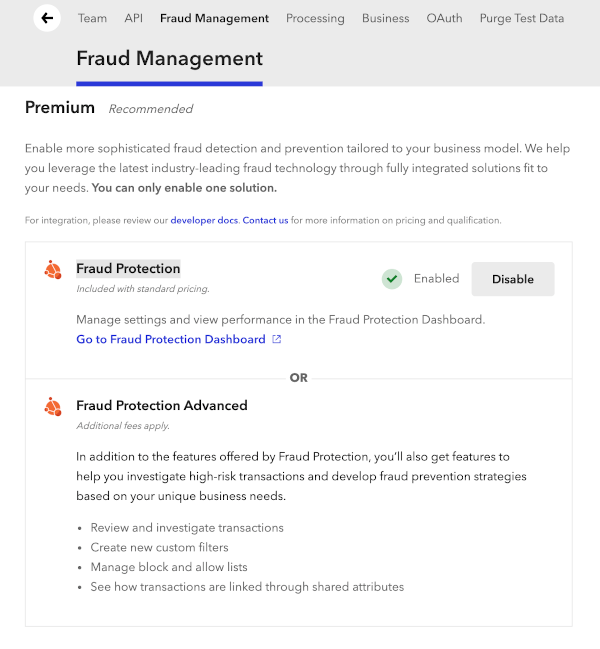Image resolution: width=600 pixels, height=649 pixels.
Task: Open the Purge Test Data tab
Action: [x=521, y=18]
